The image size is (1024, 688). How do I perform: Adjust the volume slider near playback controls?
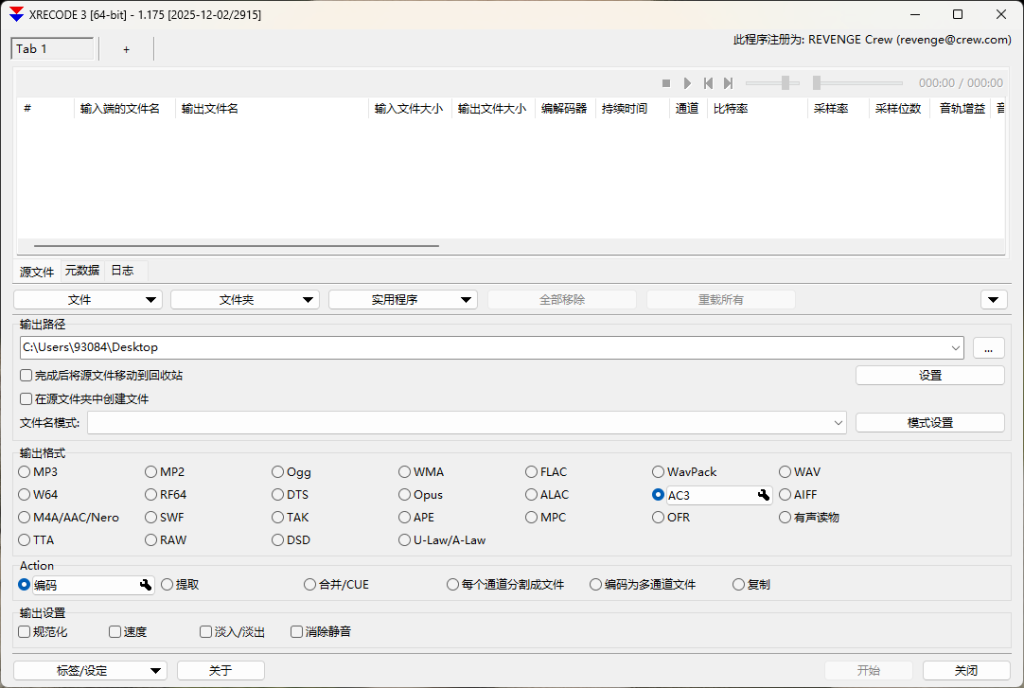tap(787, 83)
